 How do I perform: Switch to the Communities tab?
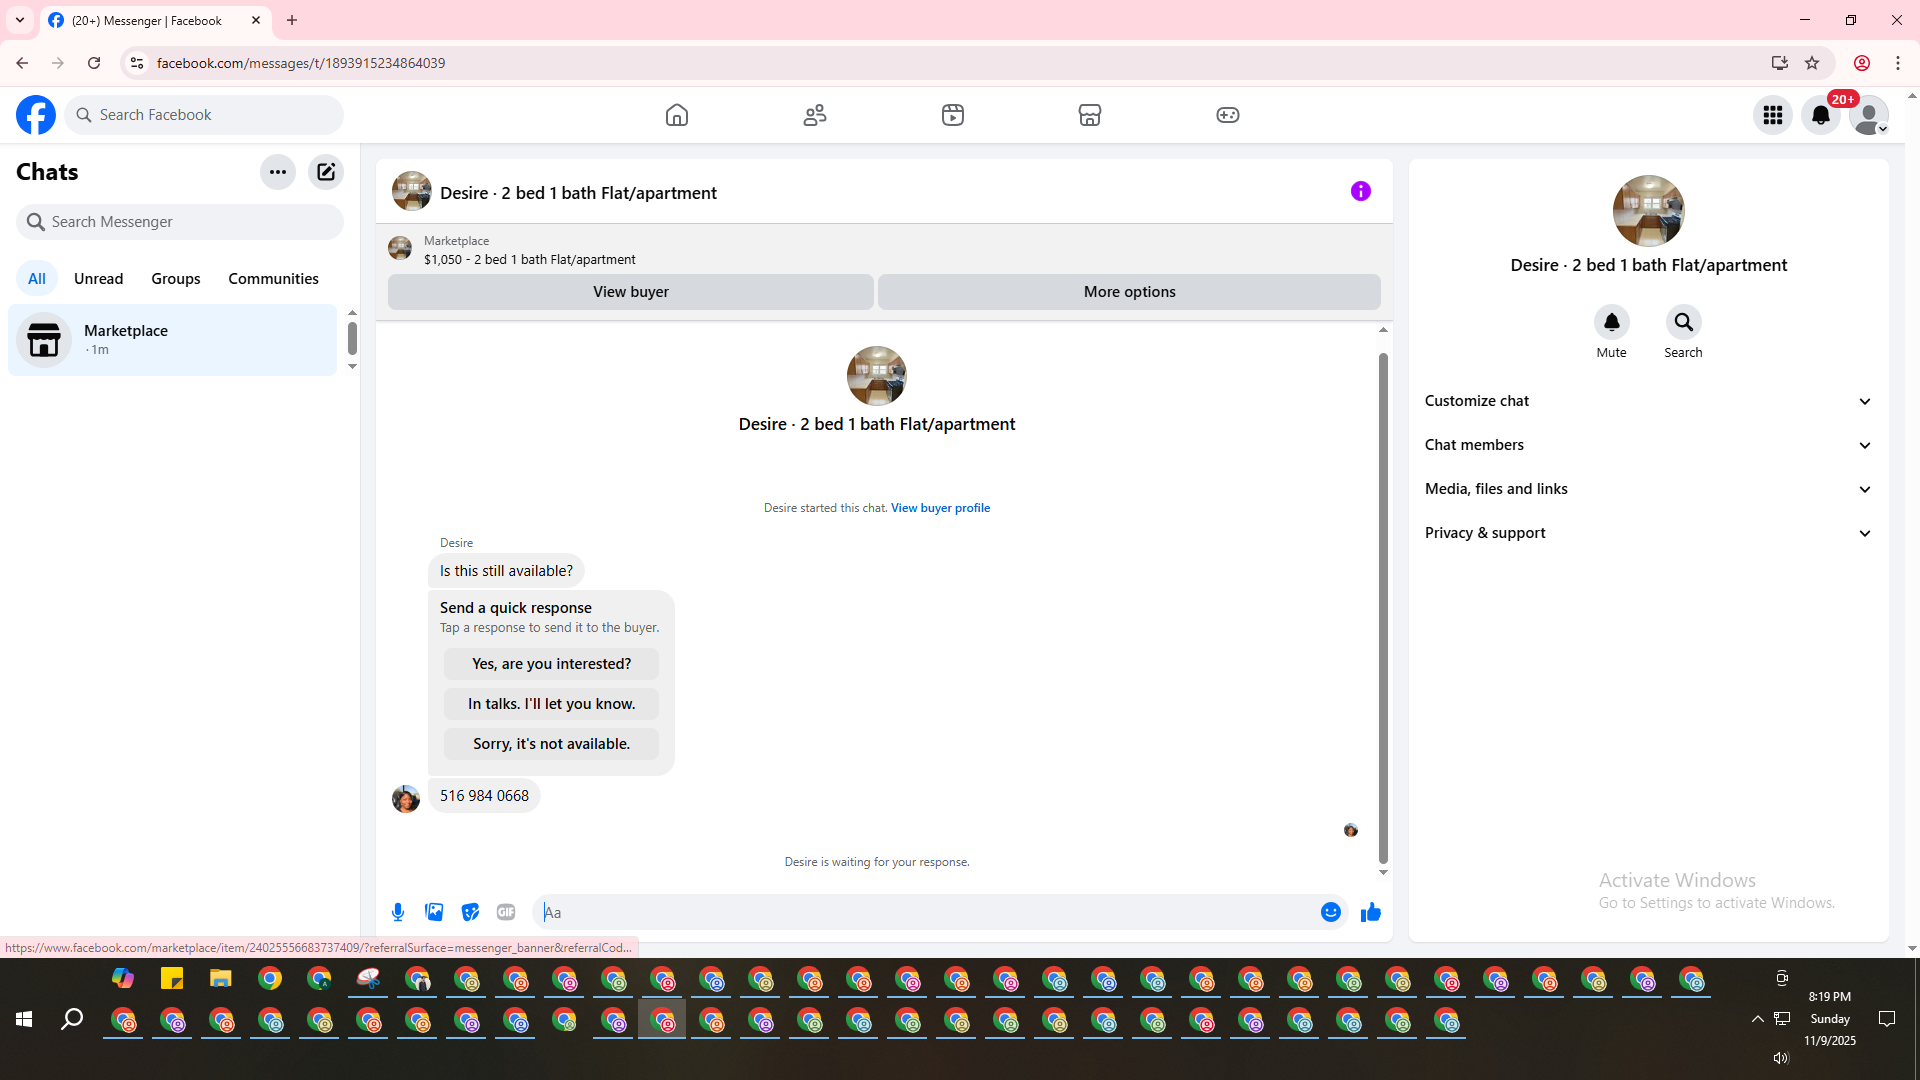[273, 279]
